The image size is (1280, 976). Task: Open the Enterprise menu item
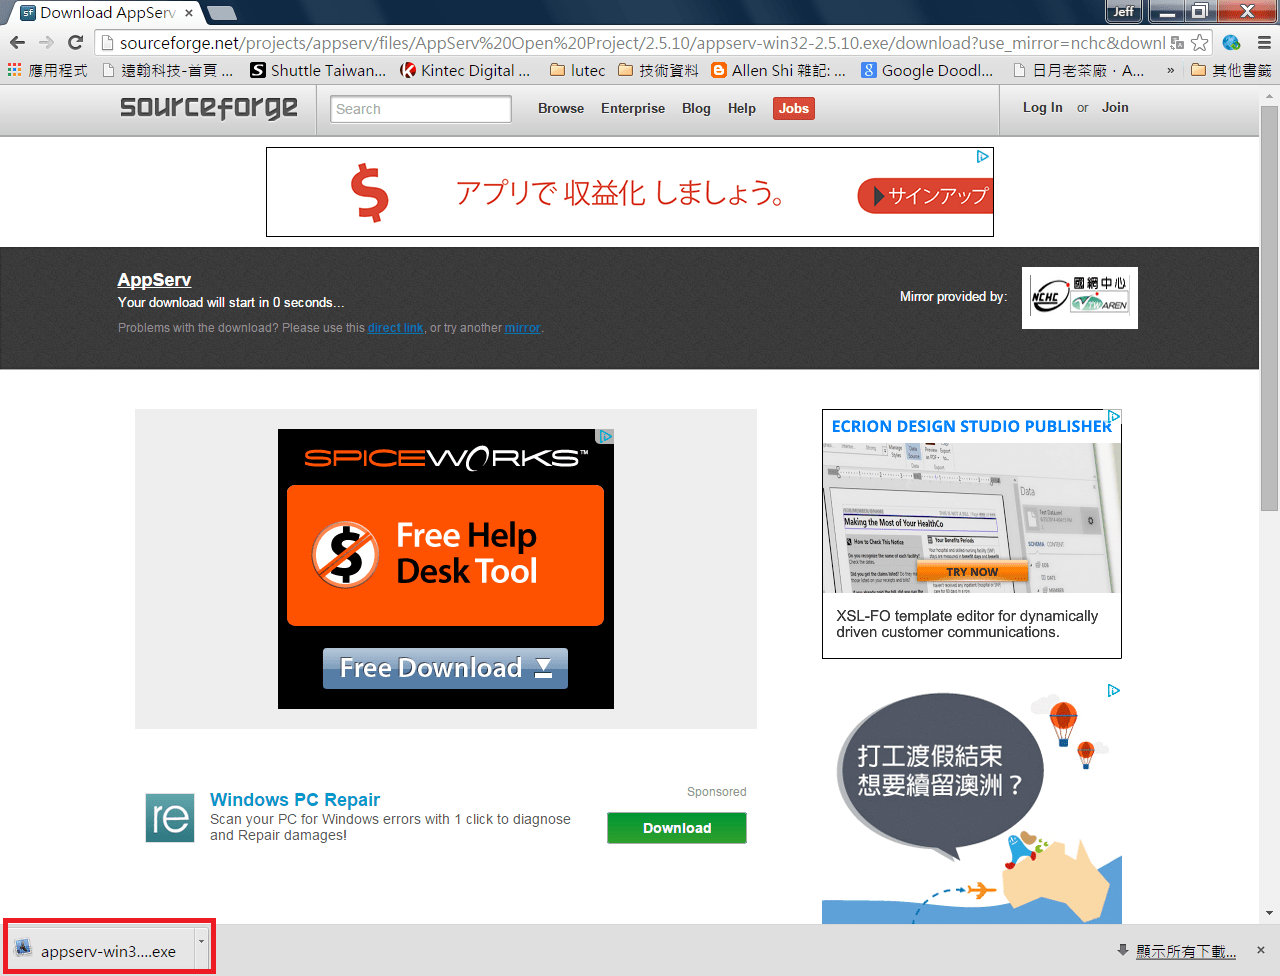[633, 108]
